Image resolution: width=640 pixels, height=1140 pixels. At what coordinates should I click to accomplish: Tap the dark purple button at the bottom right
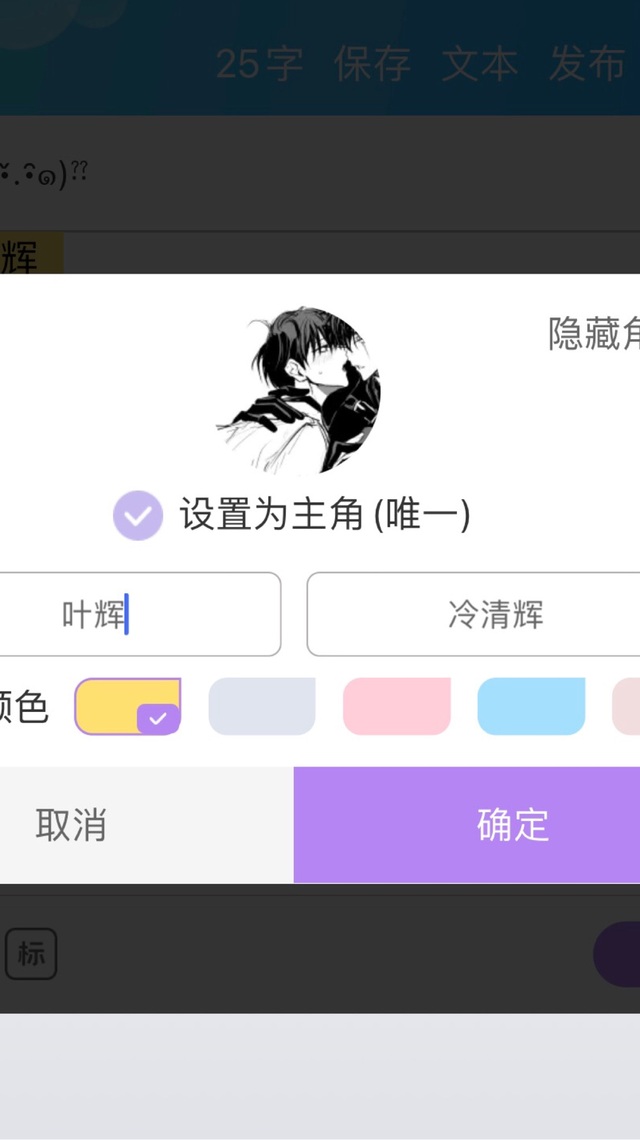617,954
